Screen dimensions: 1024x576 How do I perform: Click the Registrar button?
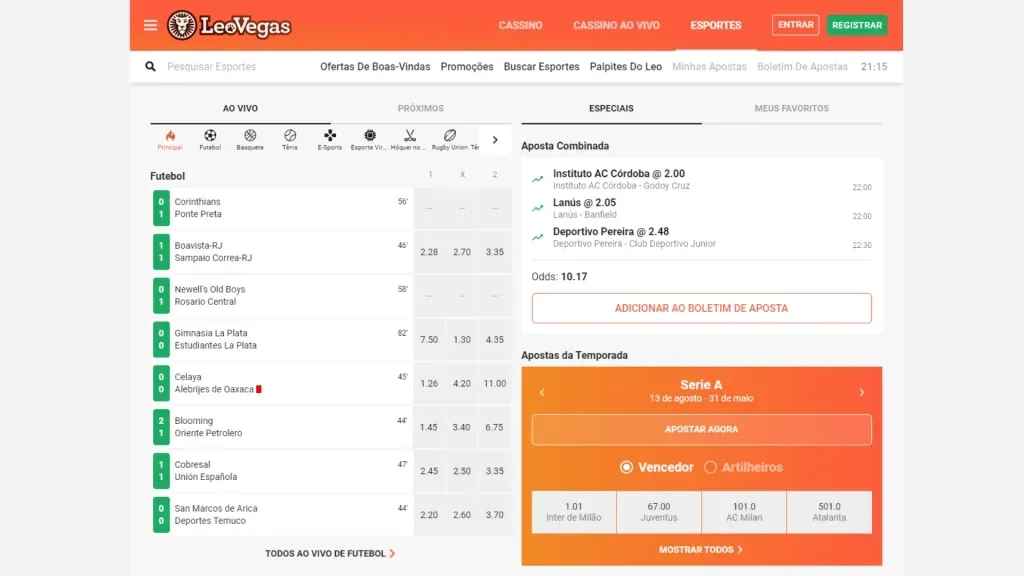tap(856, 25)
